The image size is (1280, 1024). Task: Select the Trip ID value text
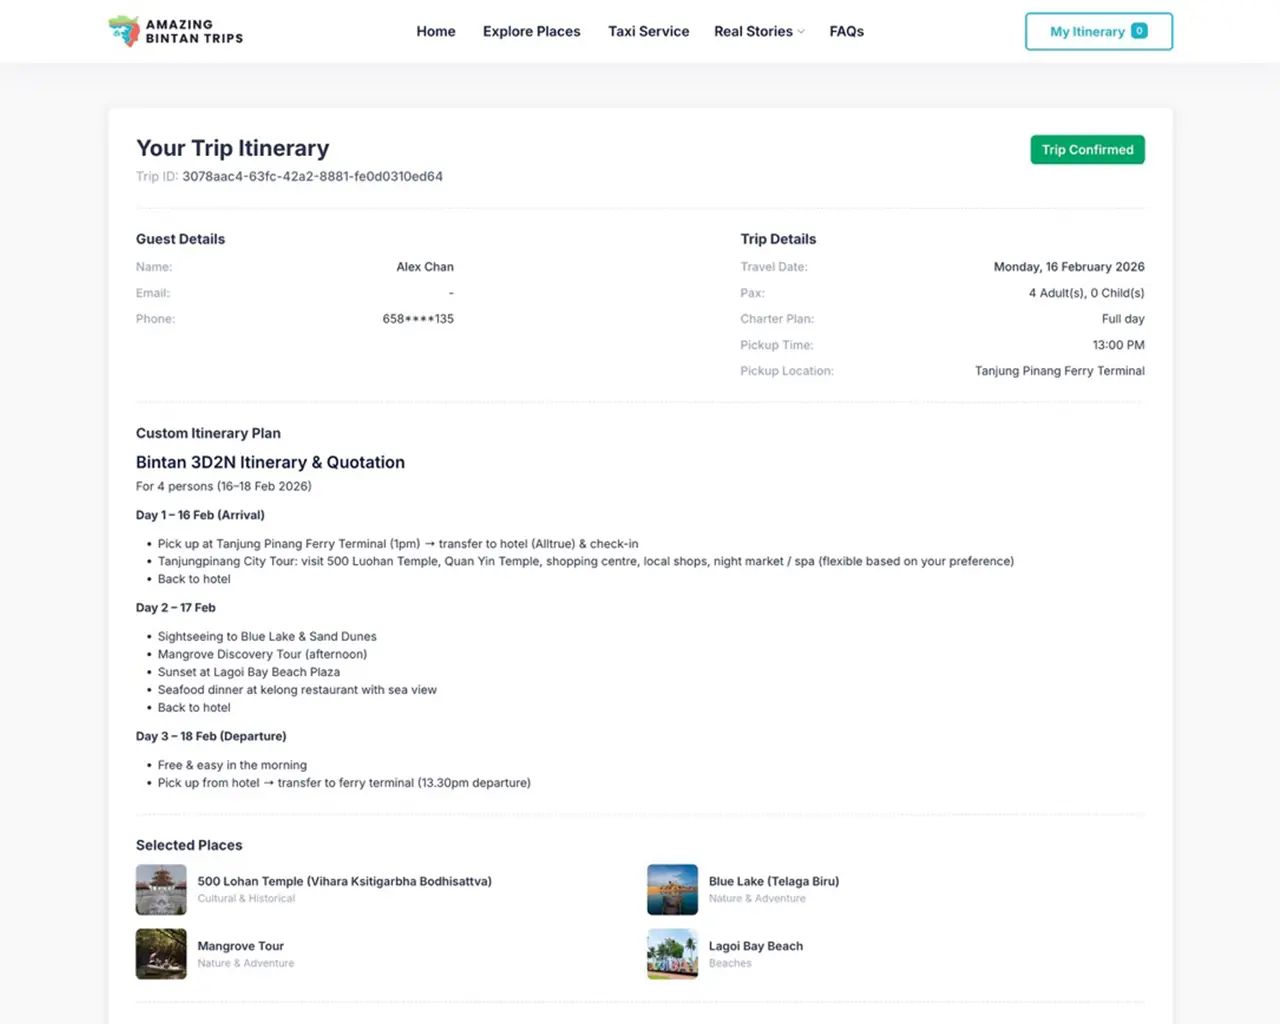(x=312, y=176)
